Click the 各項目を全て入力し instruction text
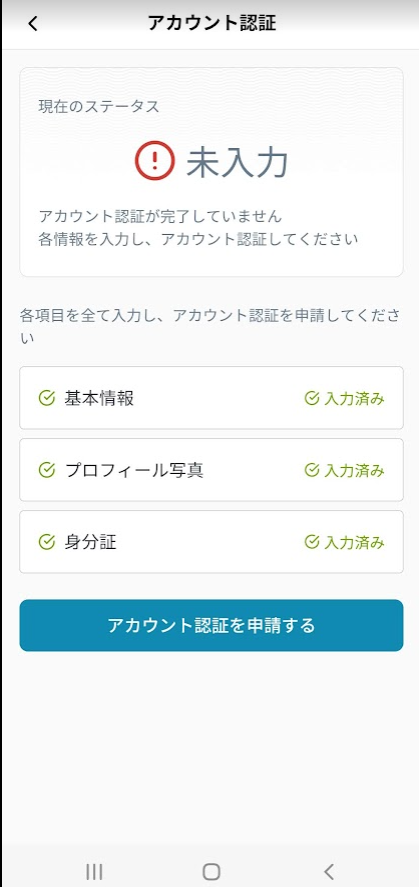The height and width of the screenshot is (887, 419). coord(210,326)
